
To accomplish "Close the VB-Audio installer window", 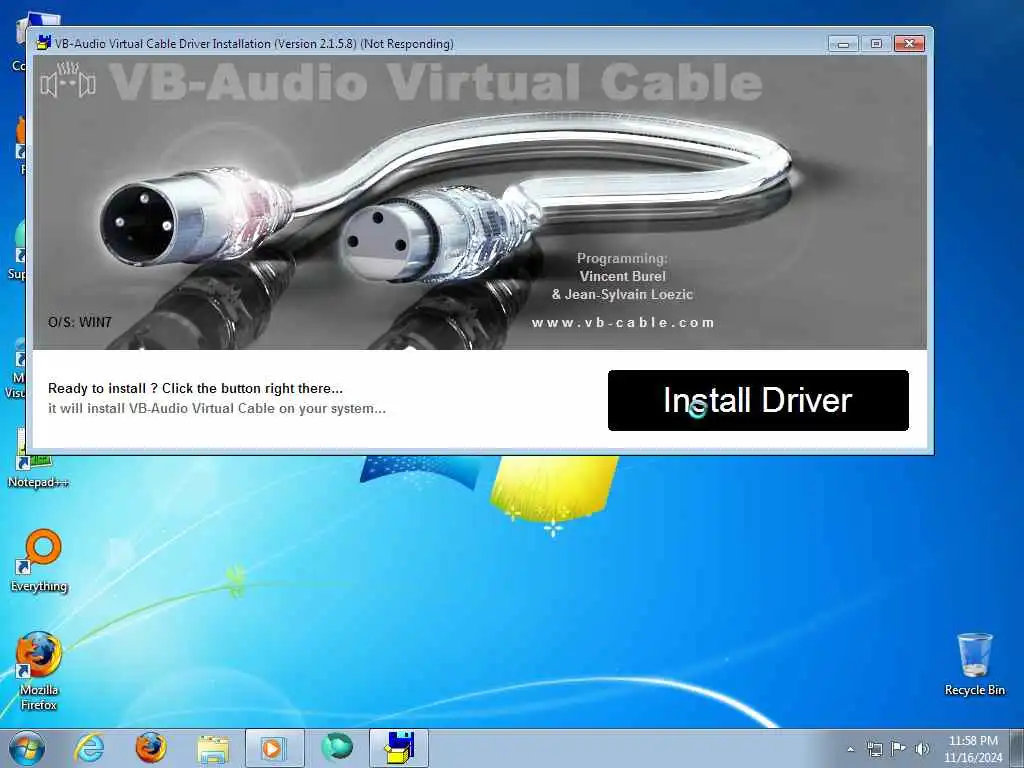I will [909, 44].
